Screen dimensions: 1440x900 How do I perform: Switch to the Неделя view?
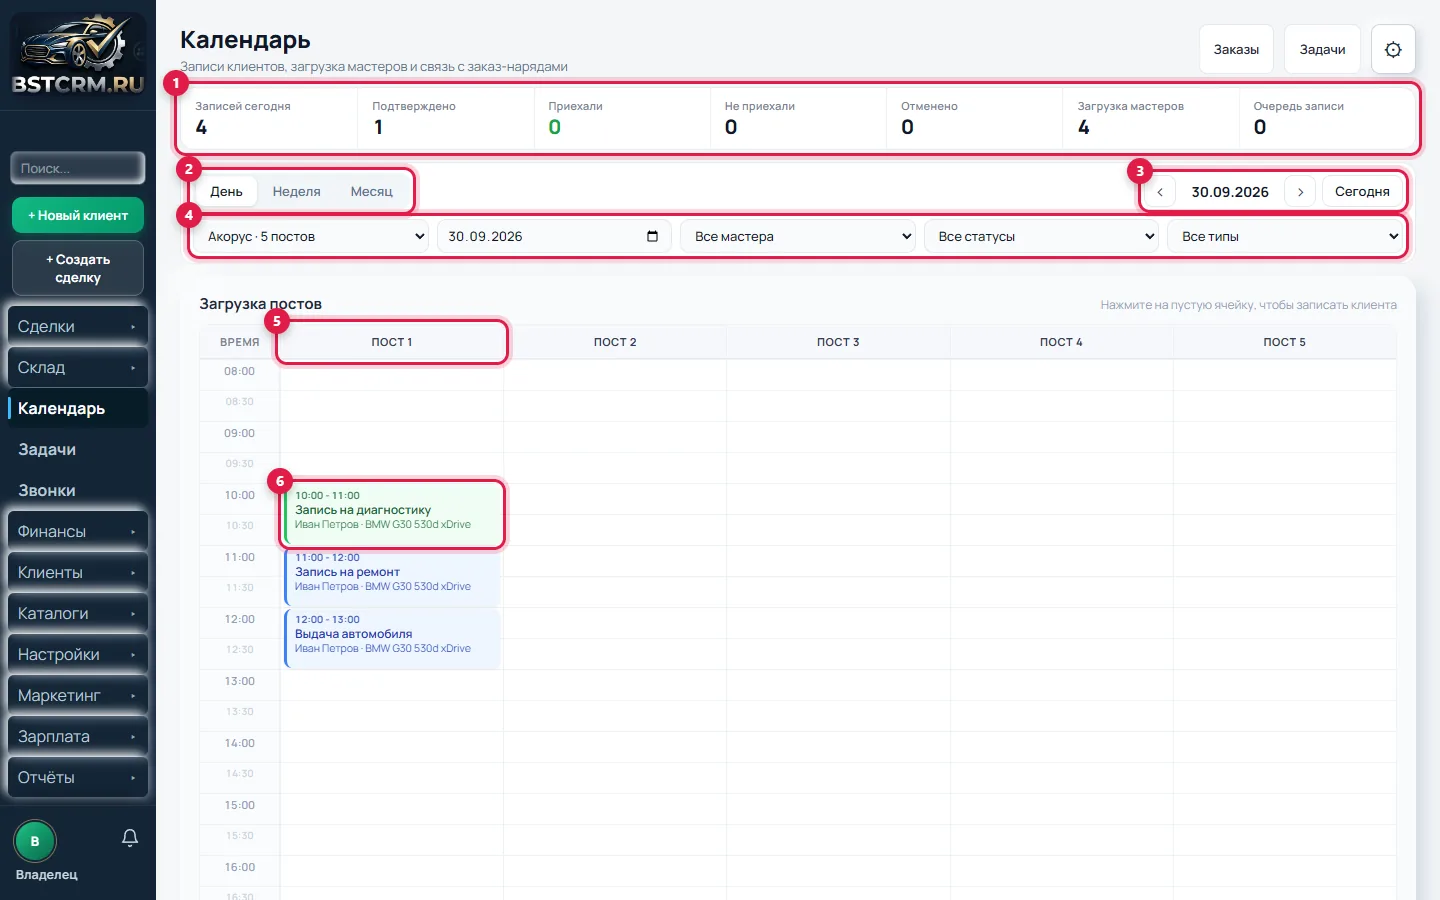pos(297,192)
